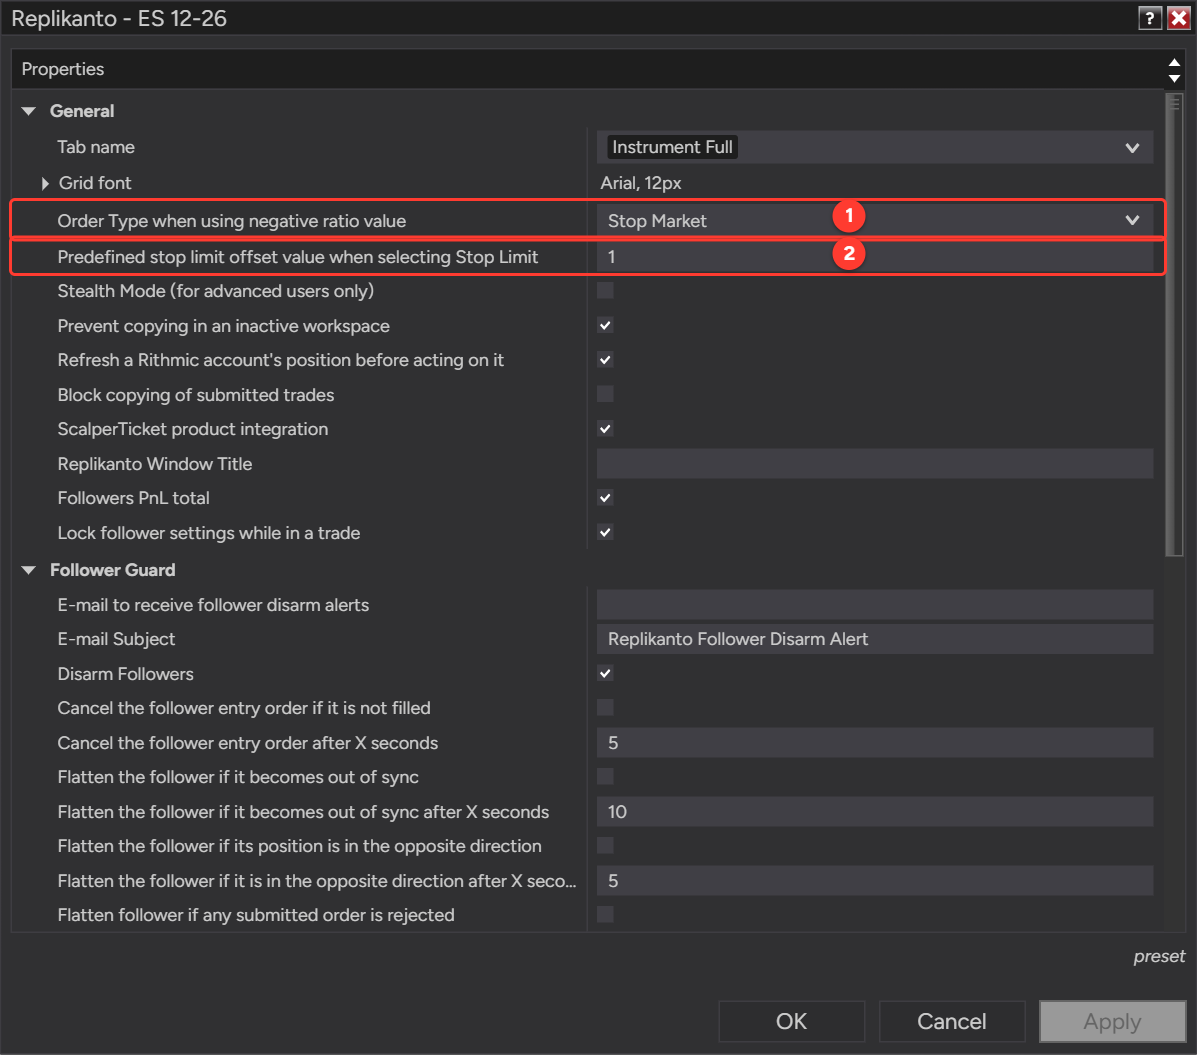Click the Properties panel down arrow
1197x1055 pixels.
pyautogui.click(x=1174, y=79)
